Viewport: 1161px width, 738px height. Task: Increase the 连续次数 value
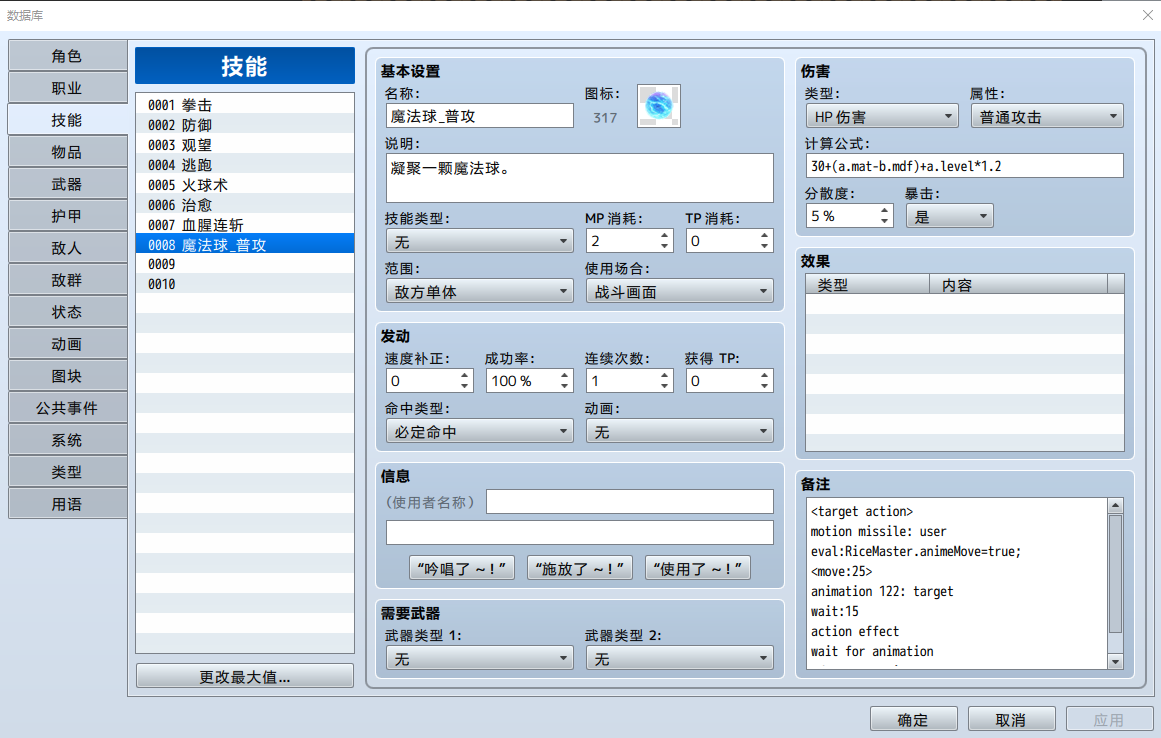664,375
